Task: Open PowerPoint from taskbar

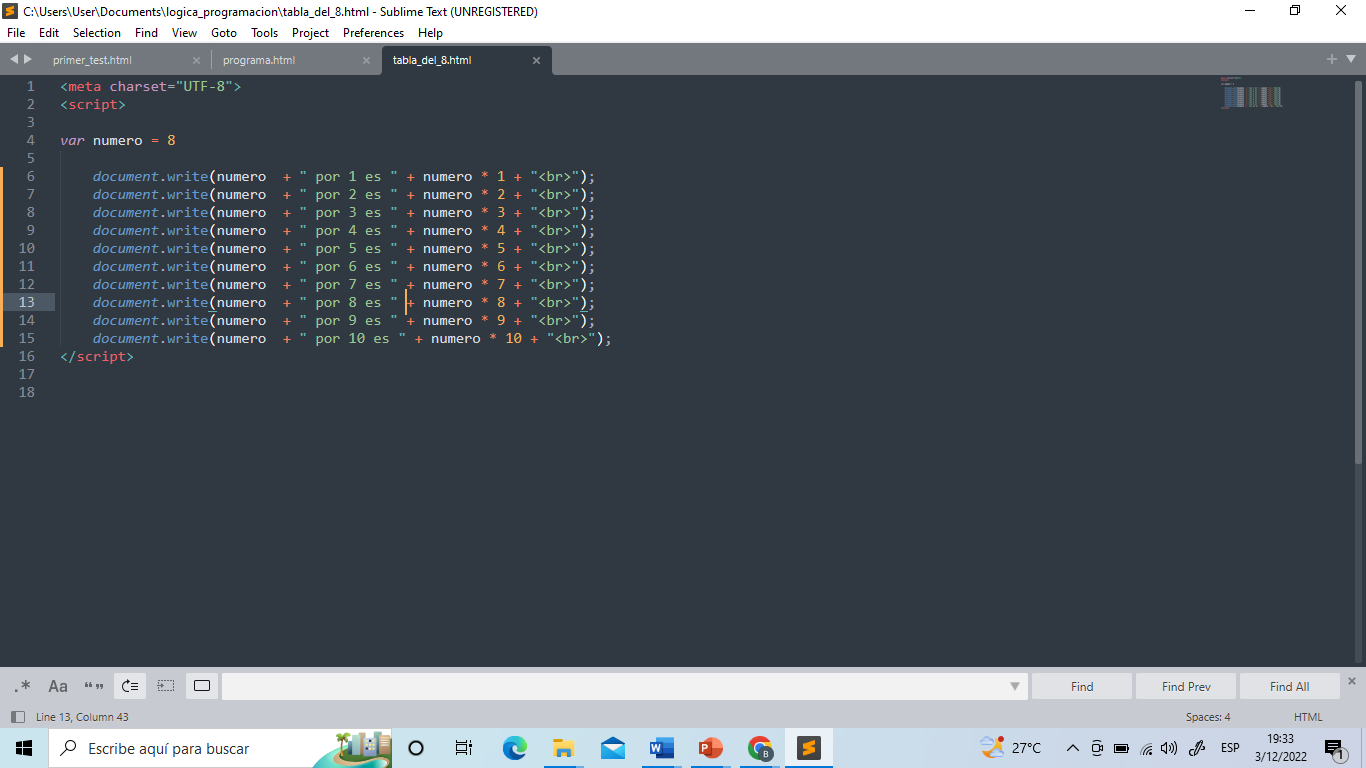Action: (x=710, y=748)
